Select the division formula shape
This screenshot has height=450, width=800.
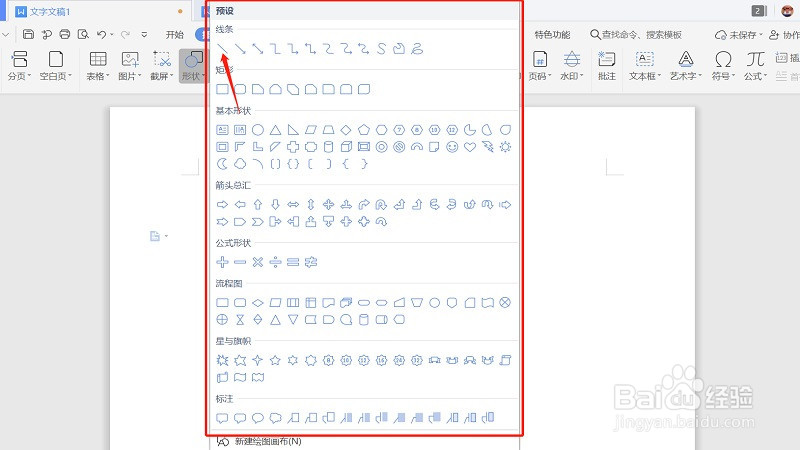pos(276,262)
